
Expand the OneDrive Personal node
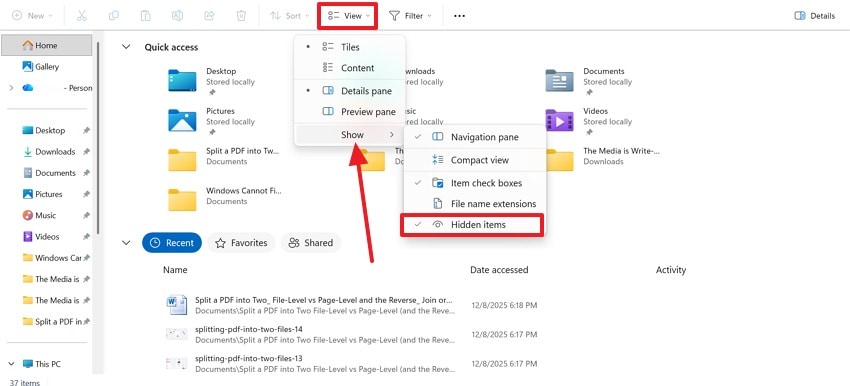pyautogui.click(x=11, y=88)
